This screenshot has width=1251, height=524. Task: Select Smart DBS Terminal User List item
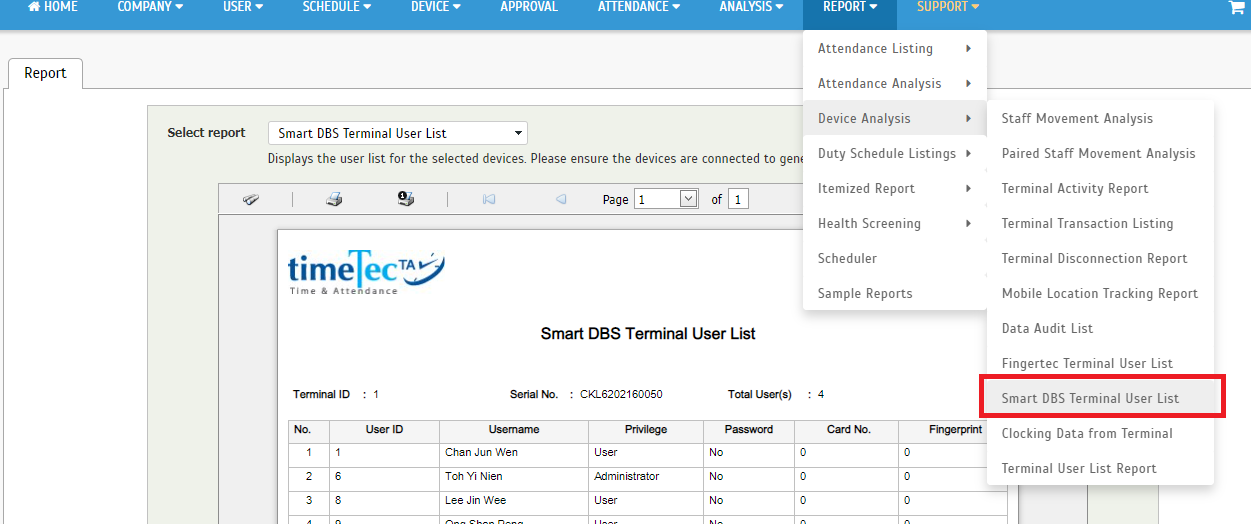[x=1100, y=398]
